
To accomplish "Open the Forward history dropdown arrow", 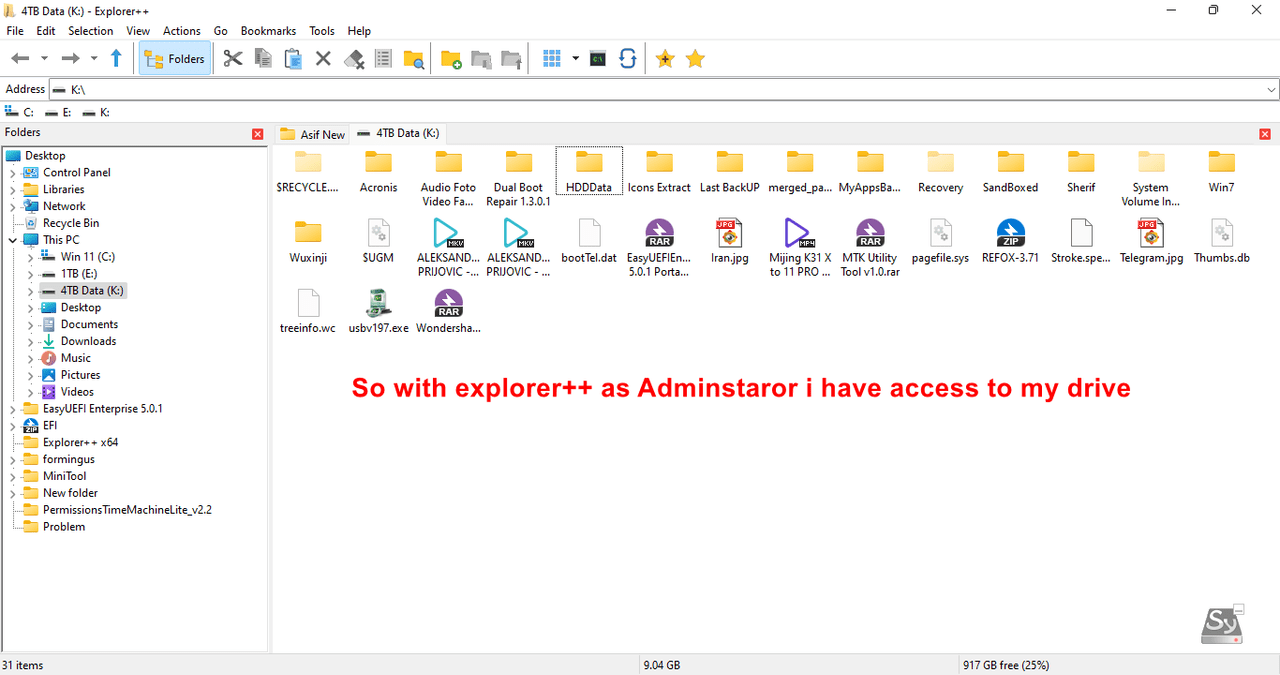I will [x=94, y=59].
